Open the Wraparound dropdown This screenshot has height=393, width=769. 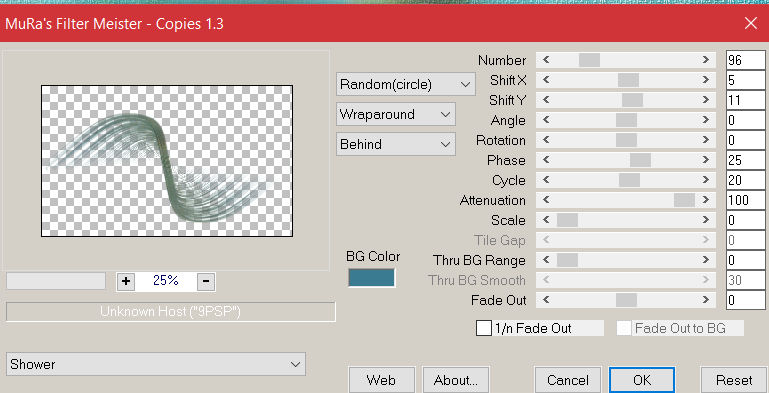pos(396,114)
